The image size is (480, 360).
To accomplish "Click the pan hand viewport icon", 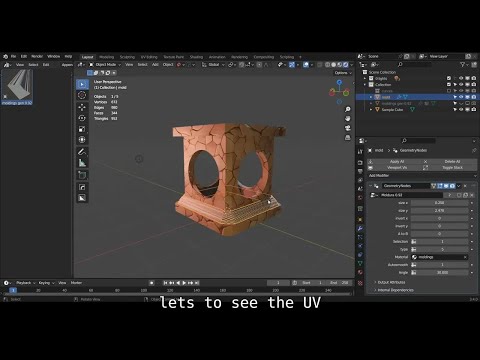I will pos(348,119).
